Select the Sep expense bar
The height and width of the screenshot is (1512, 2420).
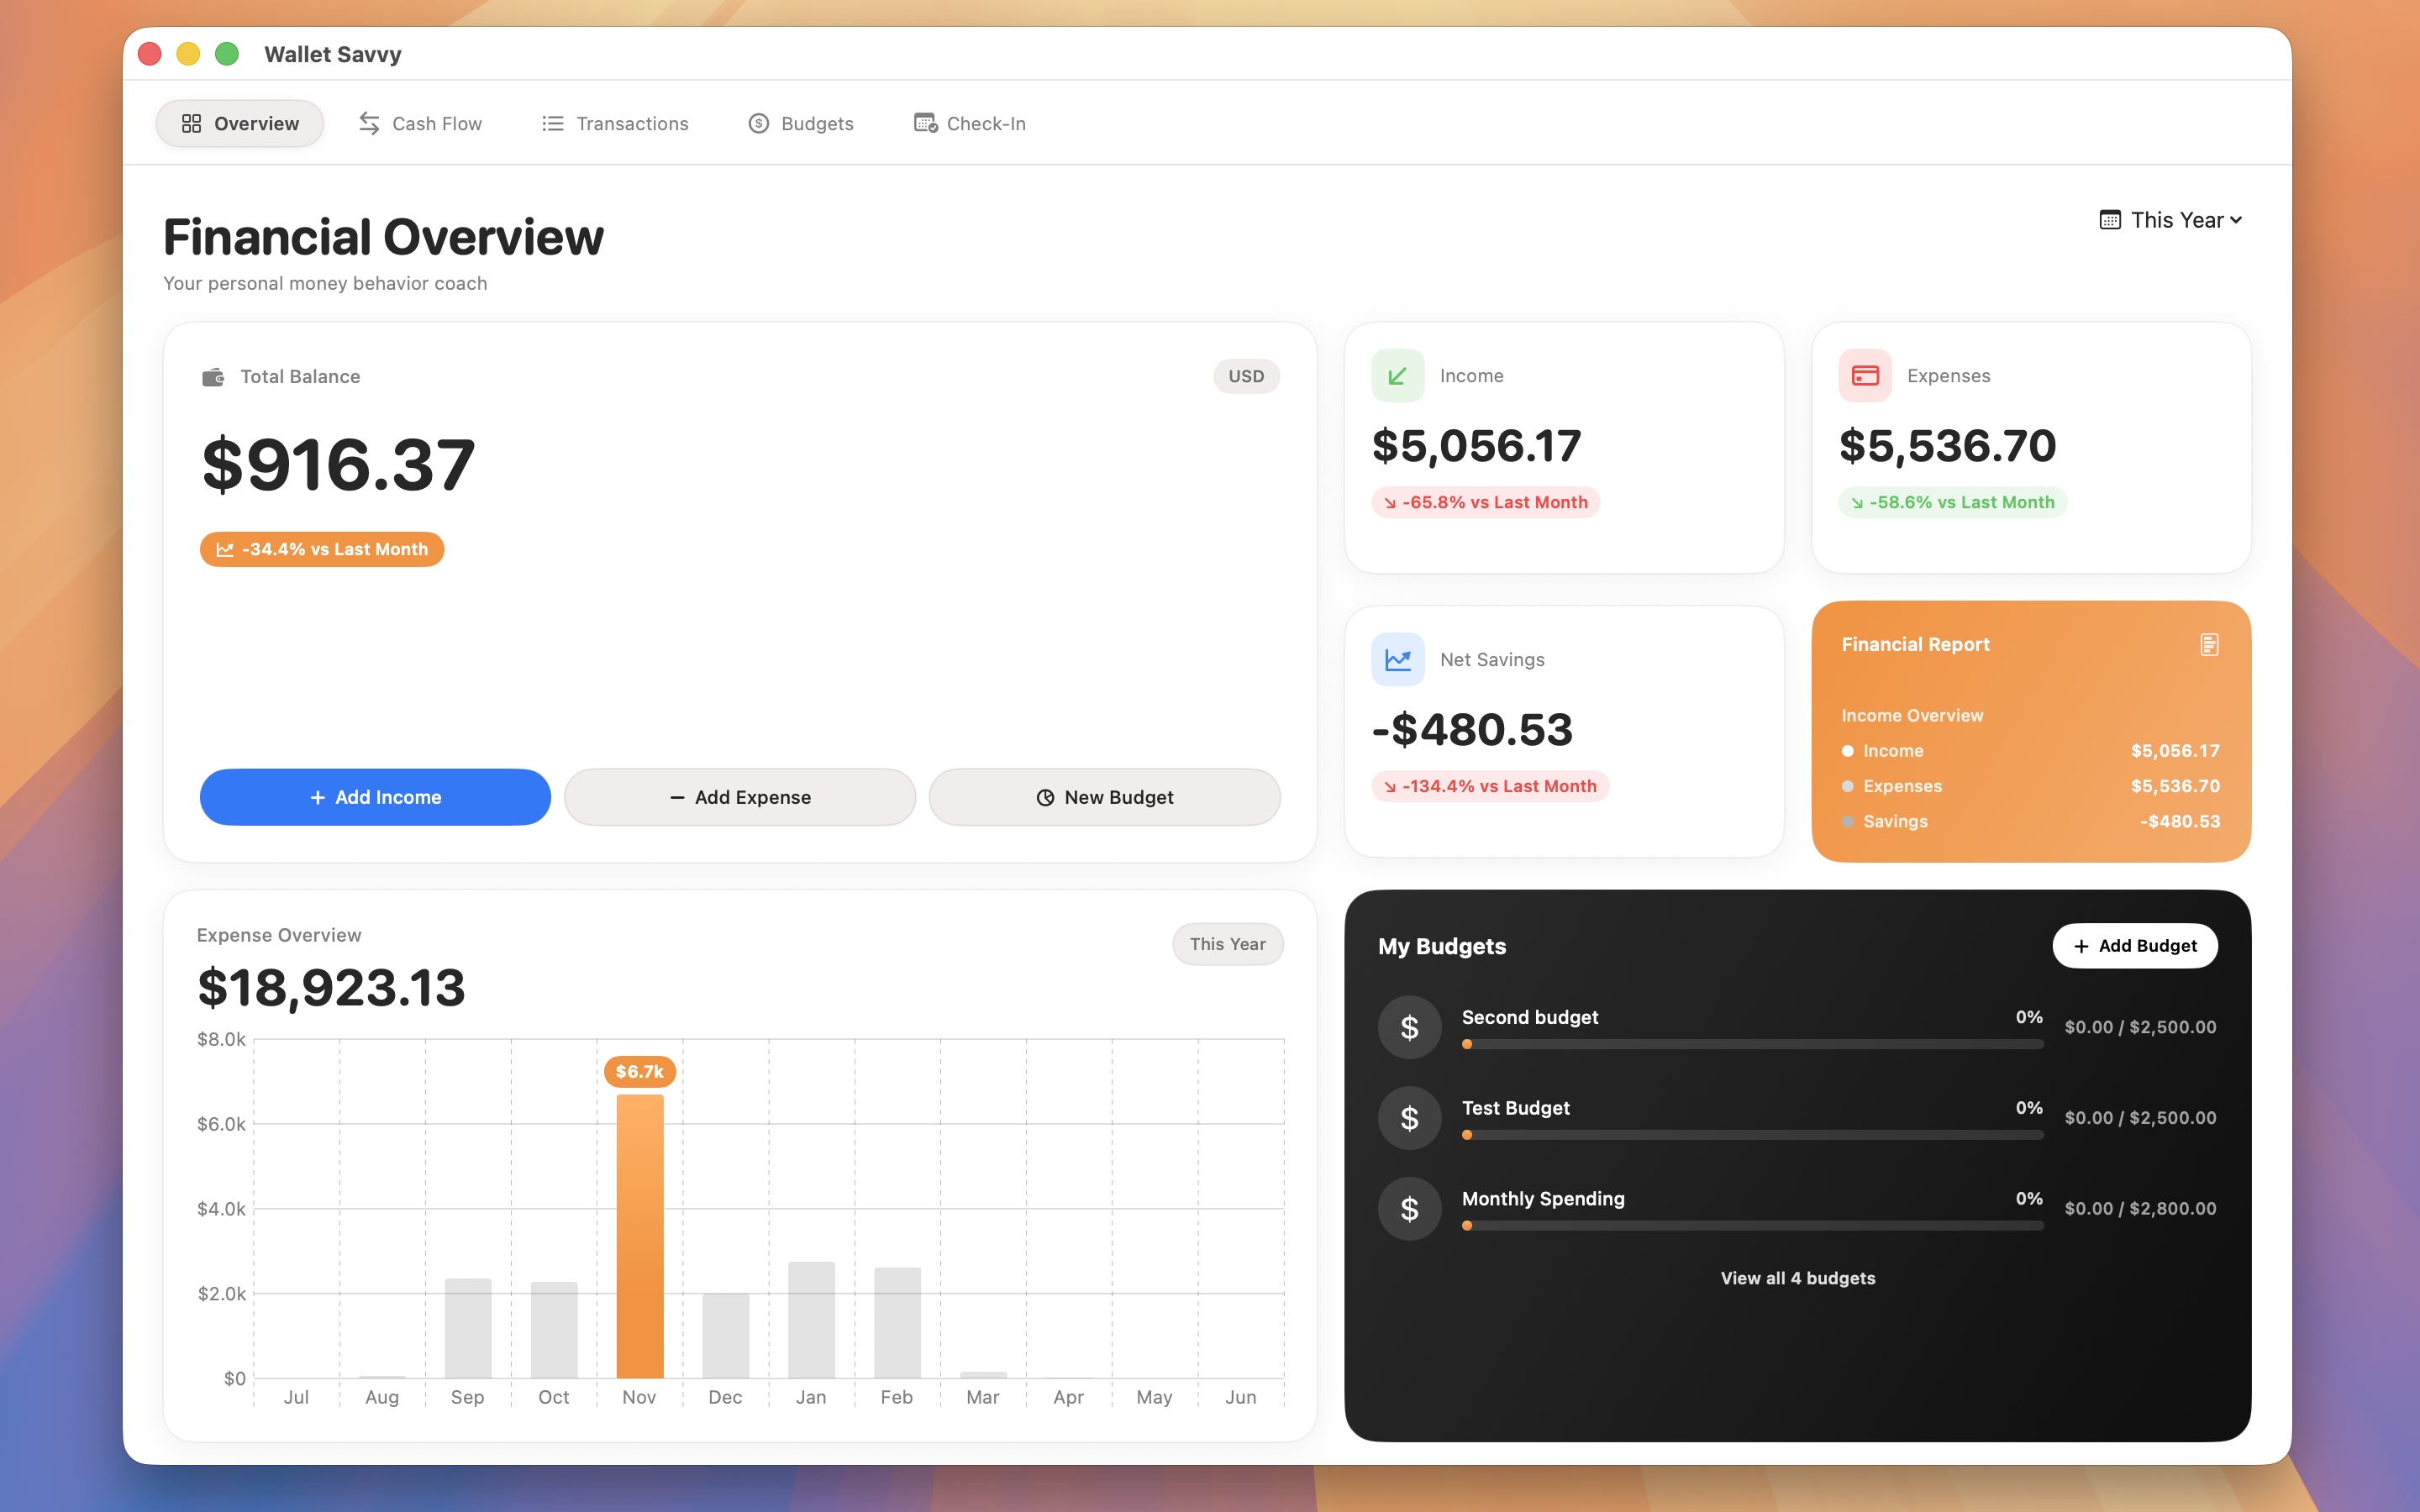point(468,1328)
